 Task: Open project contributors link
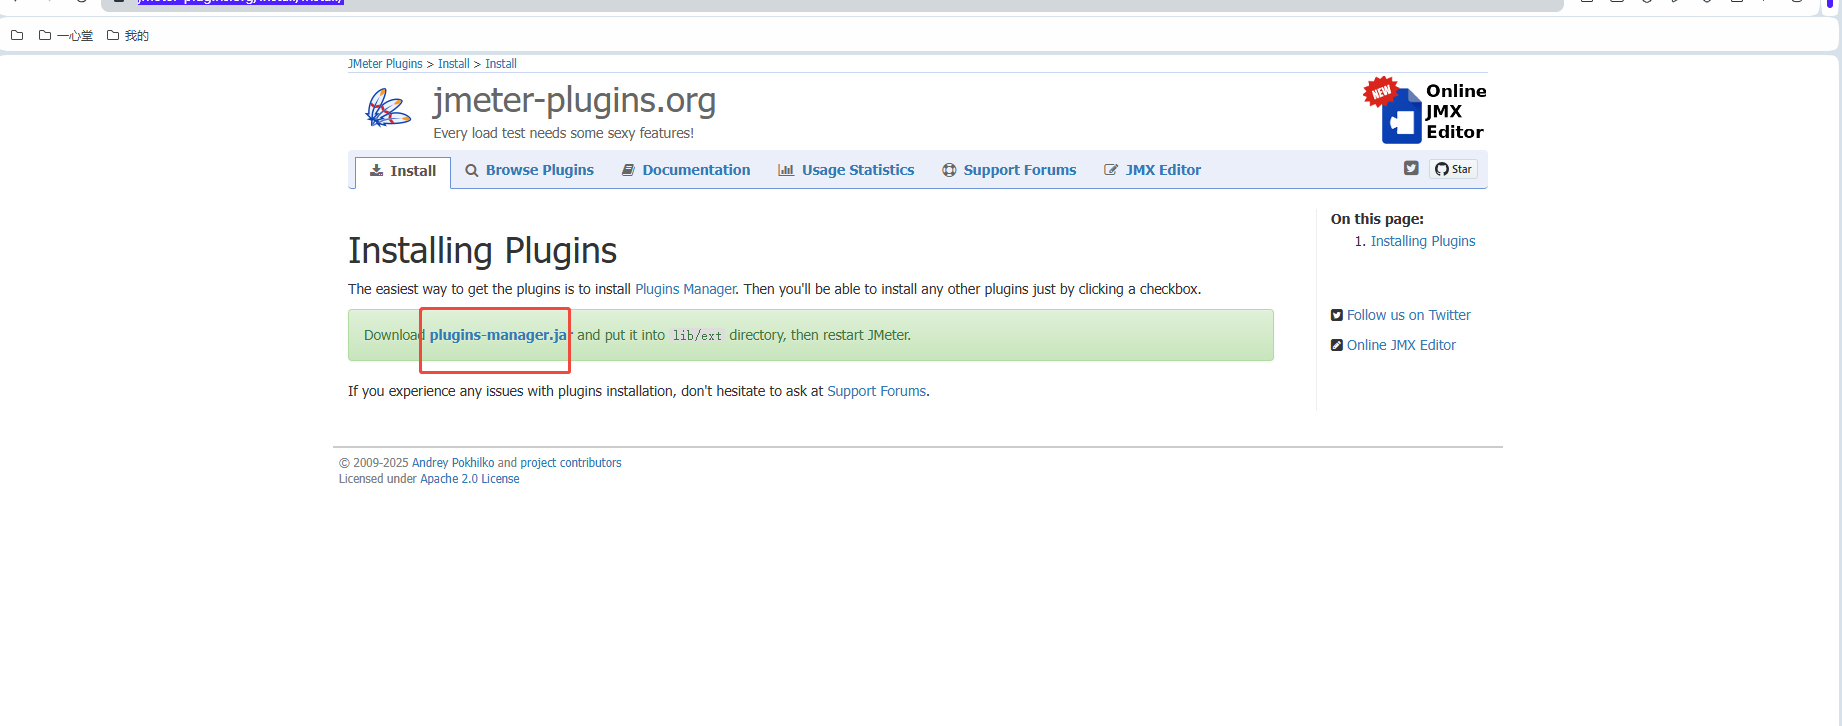(571, 463)
